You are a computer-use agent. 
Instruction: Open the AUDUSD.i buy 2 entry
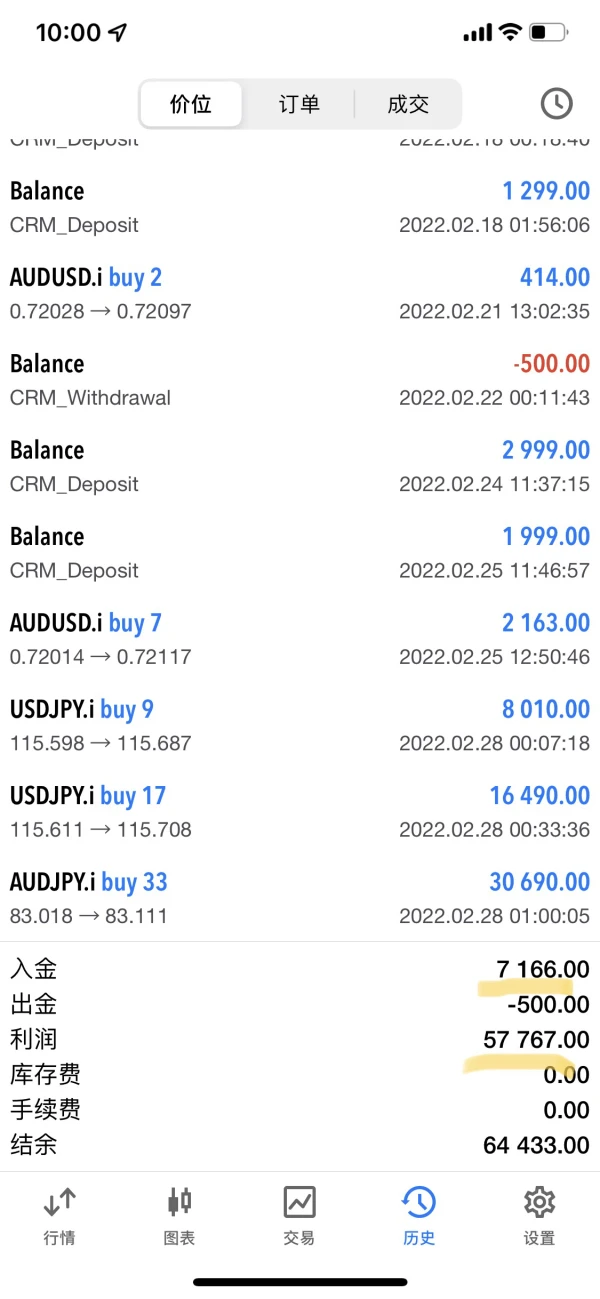[x=300, y=292]
